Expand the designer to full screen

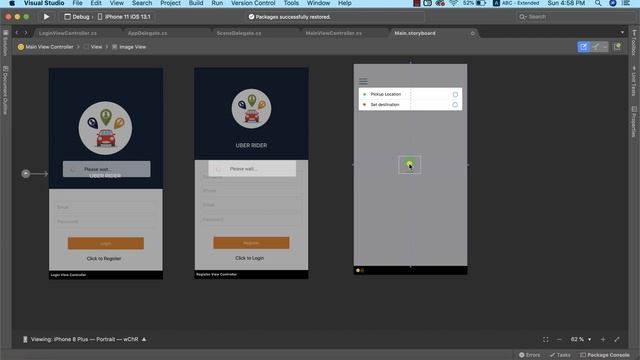[617, 339]
